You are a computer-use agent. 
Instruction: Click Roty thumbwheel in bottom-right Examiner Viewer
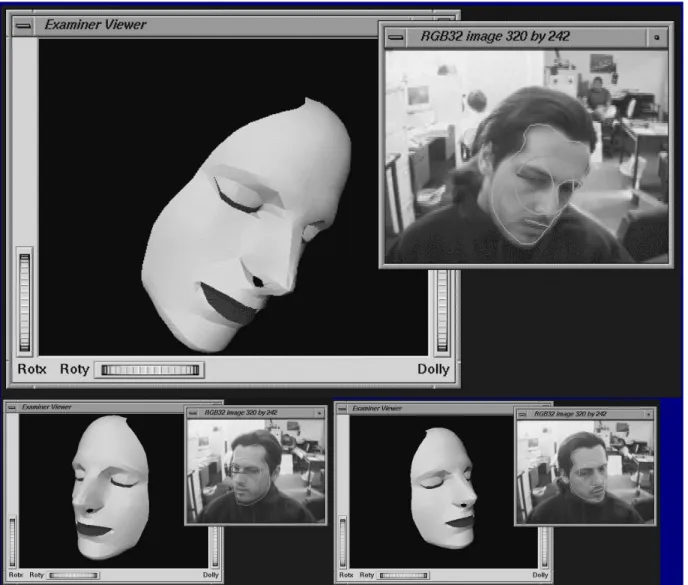tap(404, 575)
